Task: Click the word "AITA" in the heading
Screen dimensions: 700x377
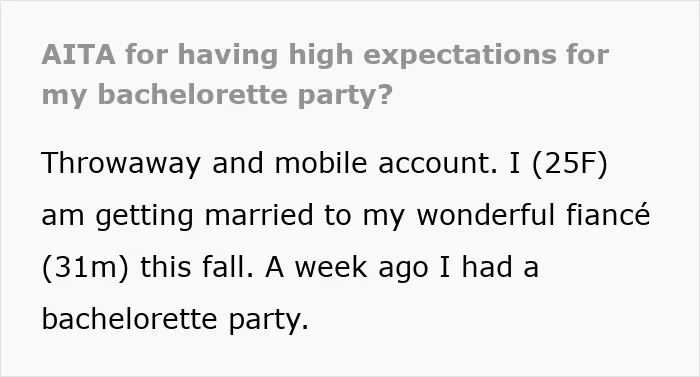Action: pos(78,54)
